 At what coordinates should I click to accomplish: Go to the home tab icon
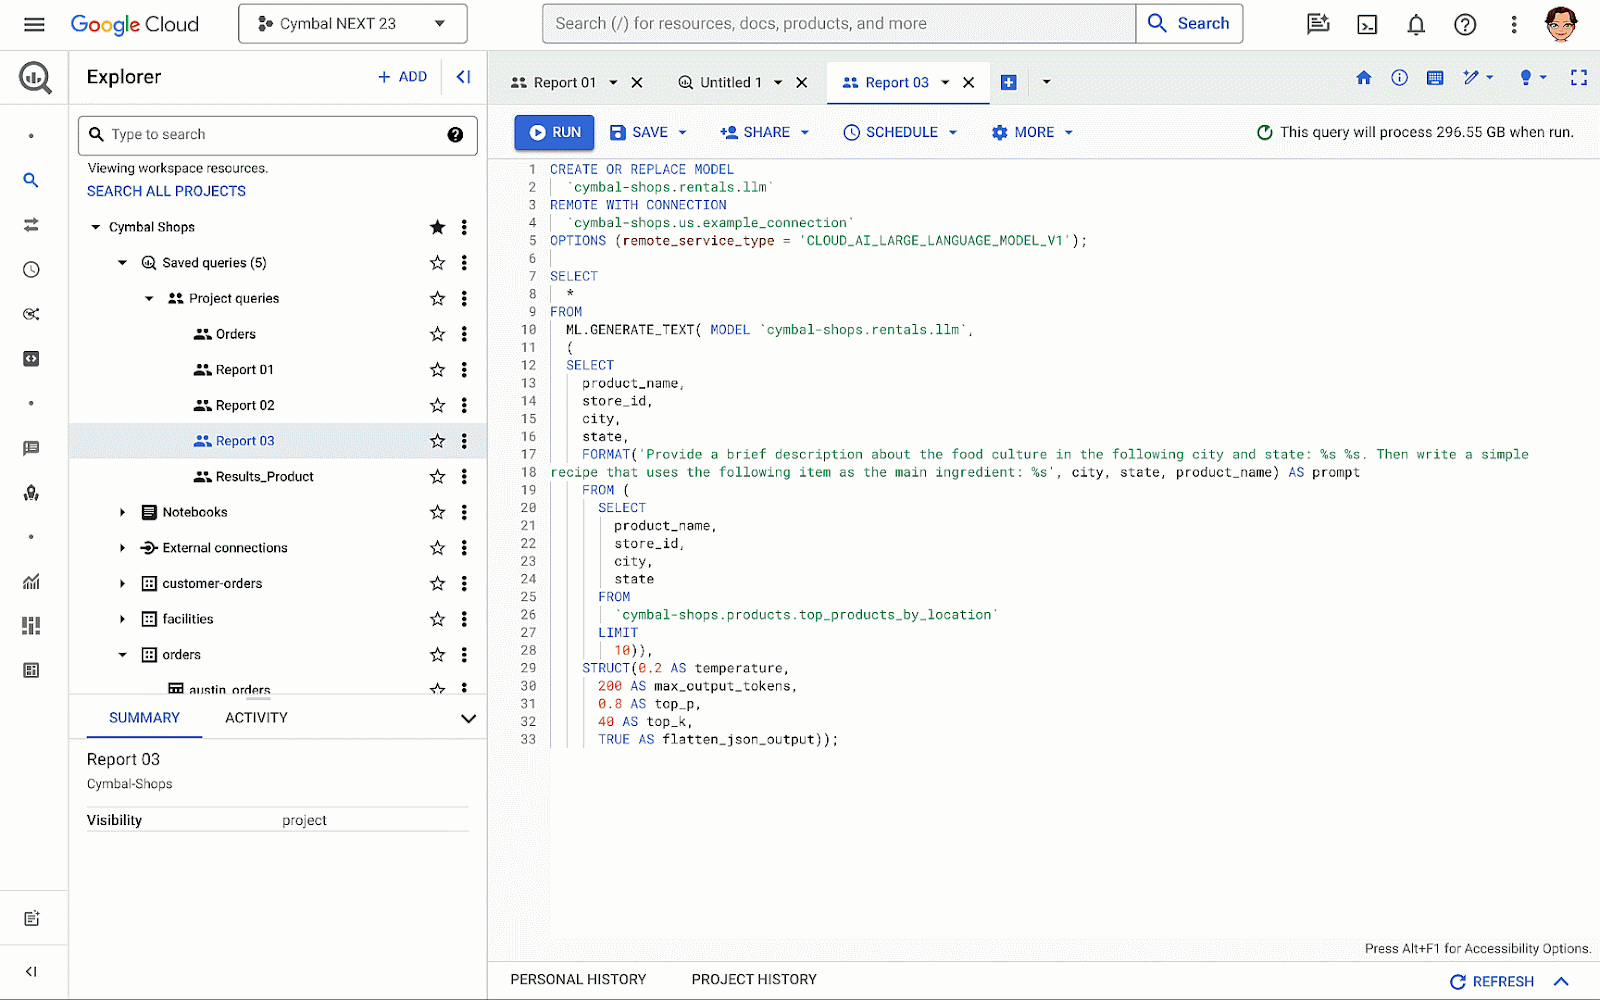coord(1364,77)
